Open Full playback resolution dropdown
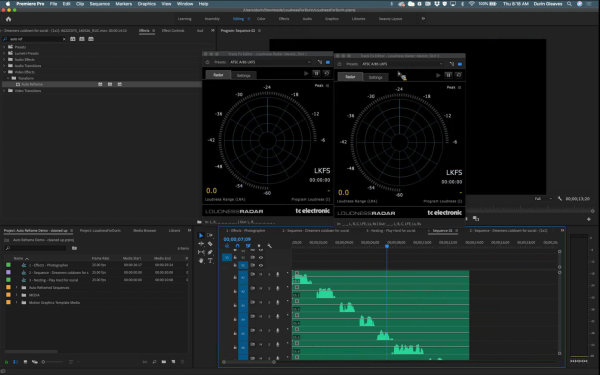 (543, 199)
